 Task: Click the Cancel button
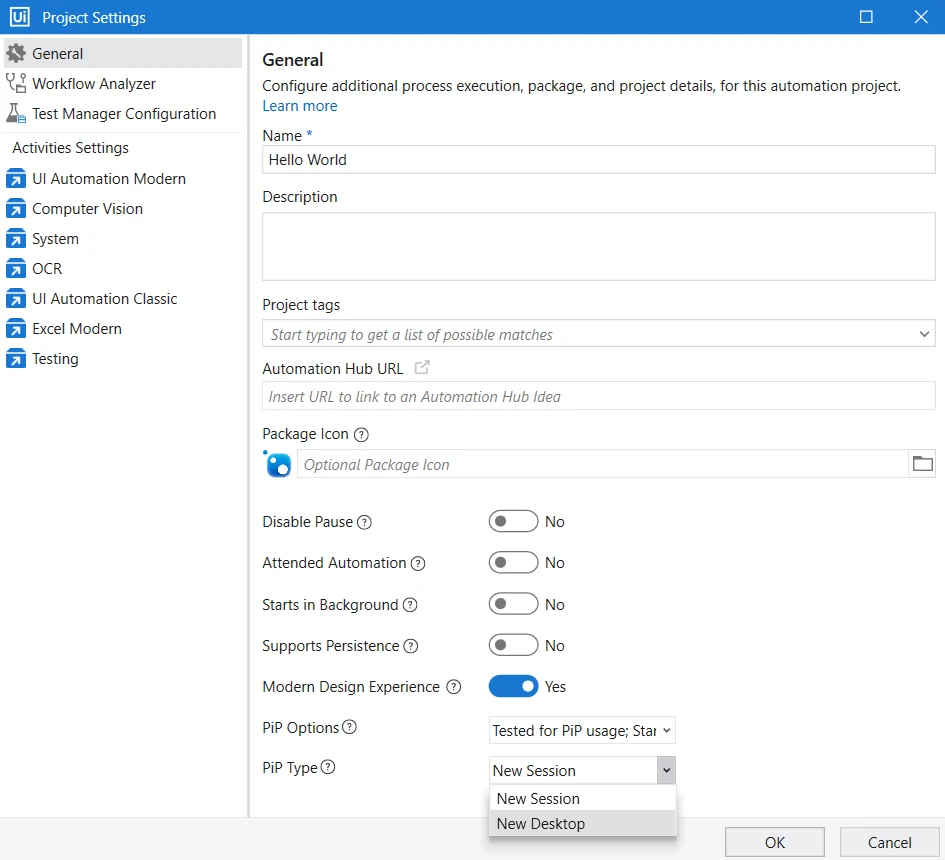coord(889,842)
